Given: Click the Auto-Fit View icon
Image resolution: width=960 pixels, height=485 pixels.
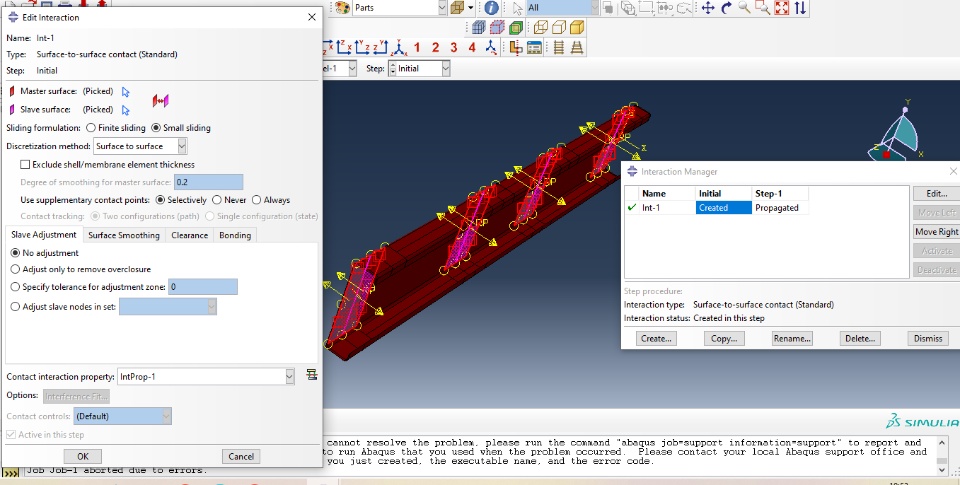Looking at the screenshot, I should click(782, 8).
